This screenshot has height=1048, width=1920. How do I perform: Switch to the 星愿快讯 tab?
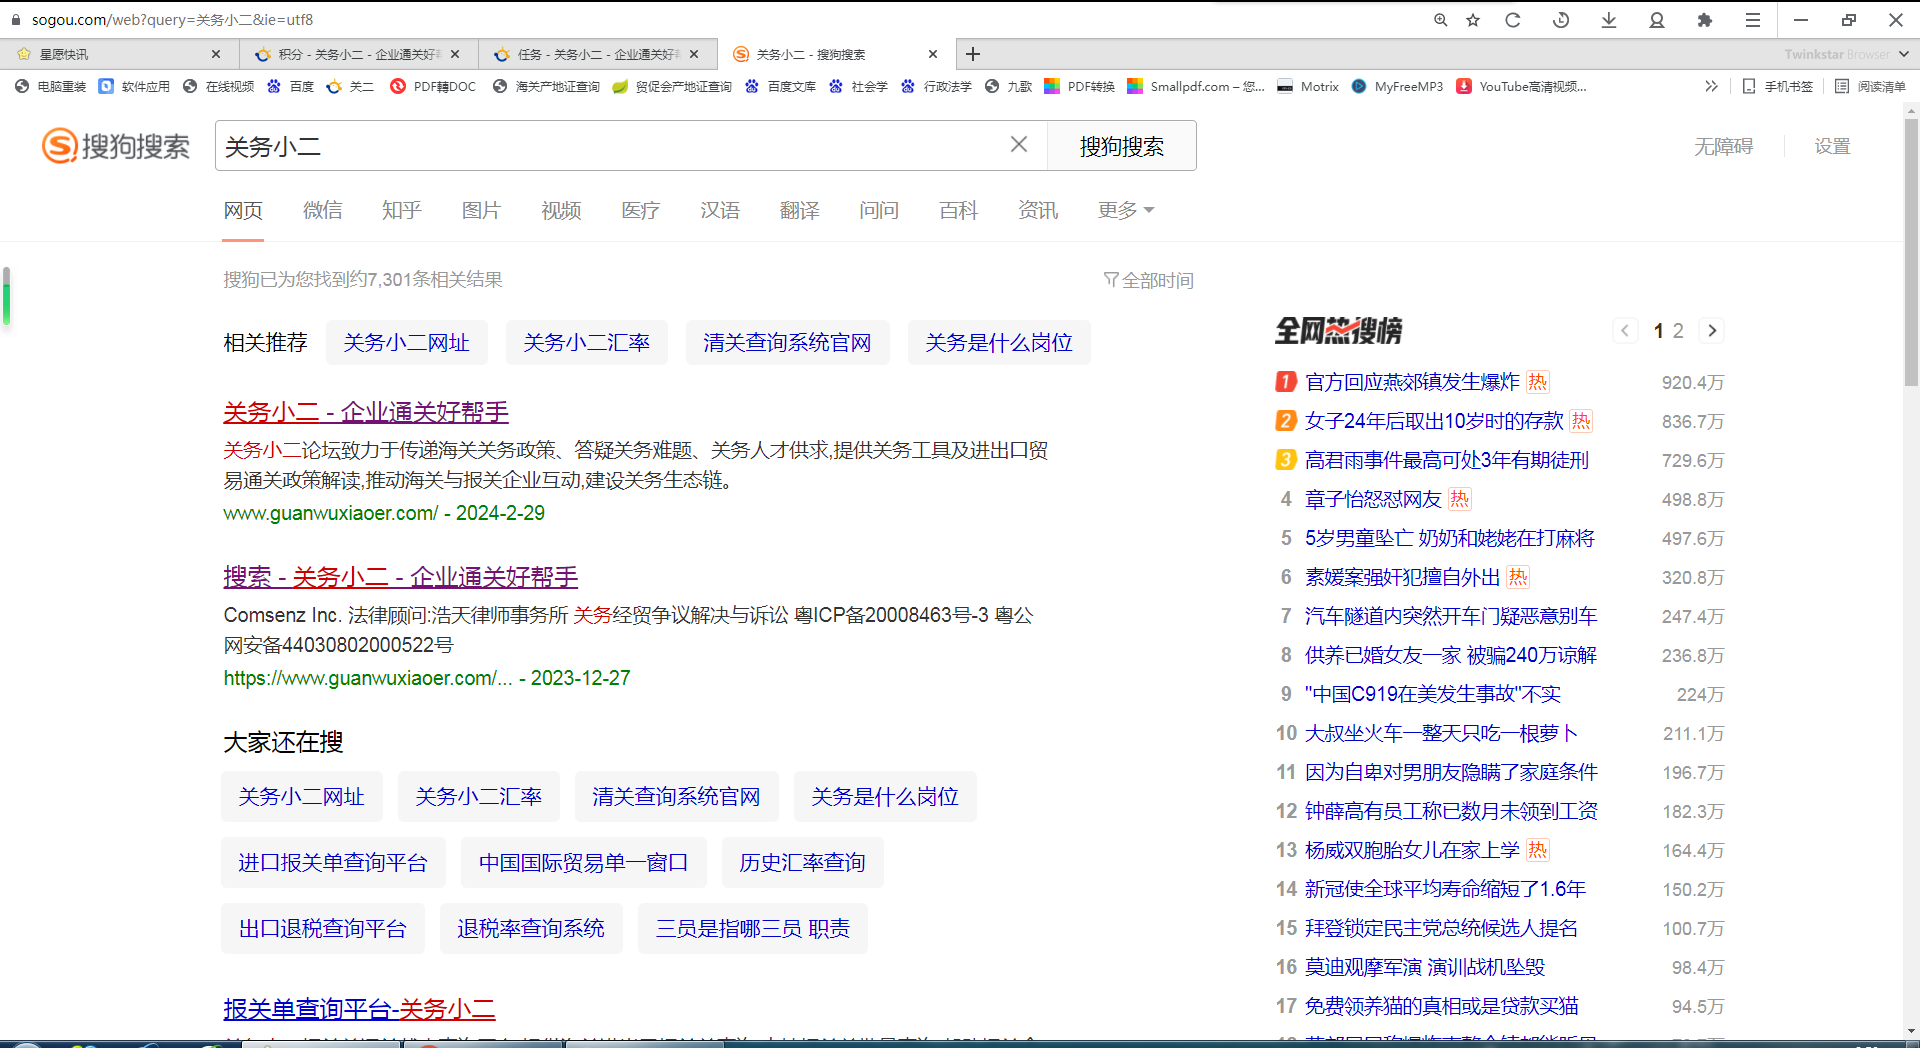(x=110, y=54)
